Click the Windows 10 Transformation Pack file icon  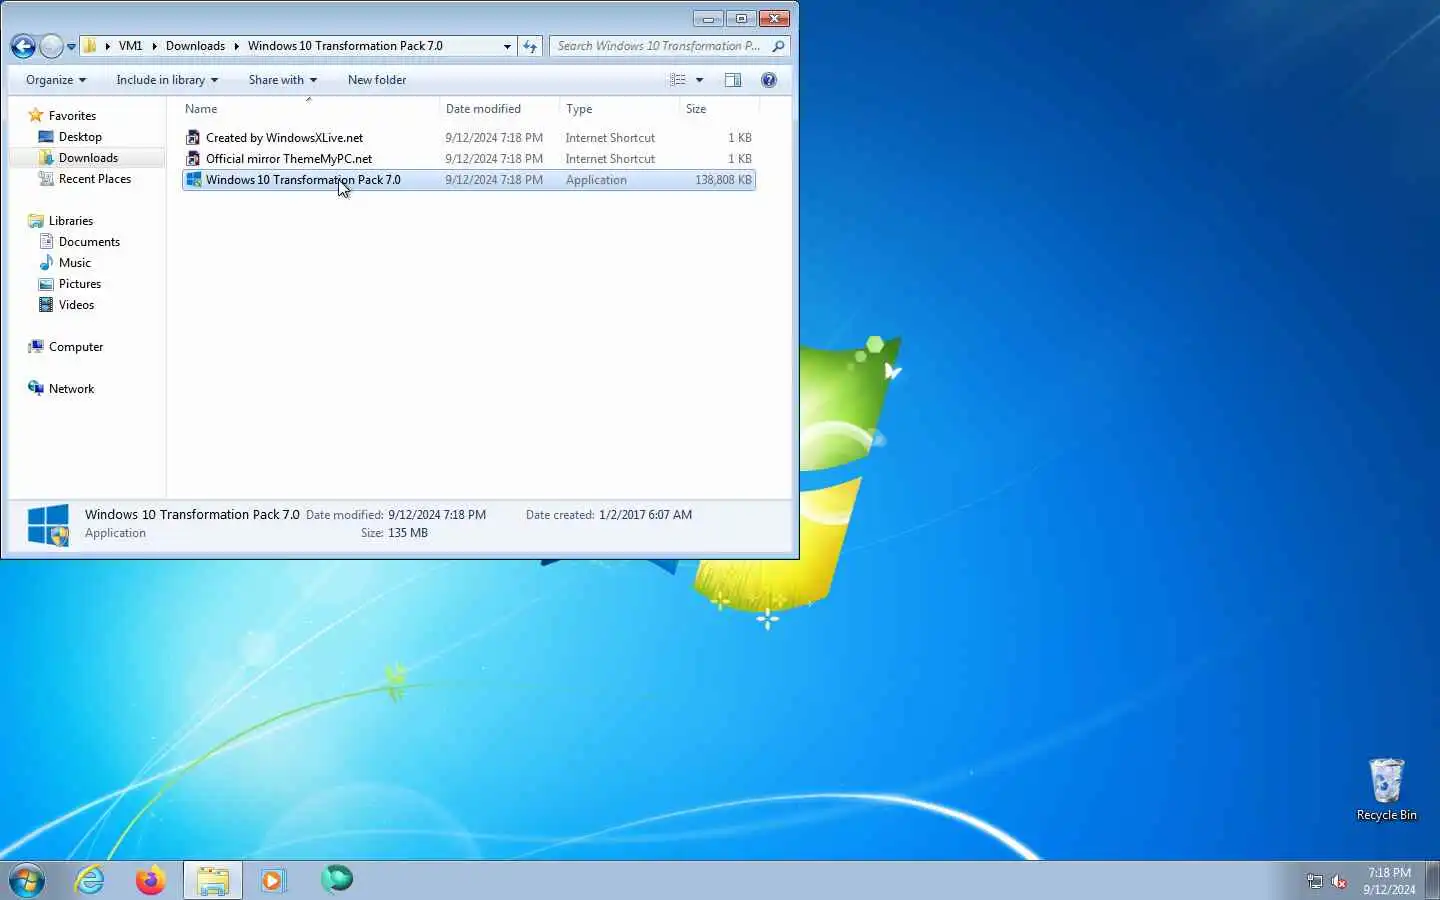pyautogui.click(x=193, y=180)
